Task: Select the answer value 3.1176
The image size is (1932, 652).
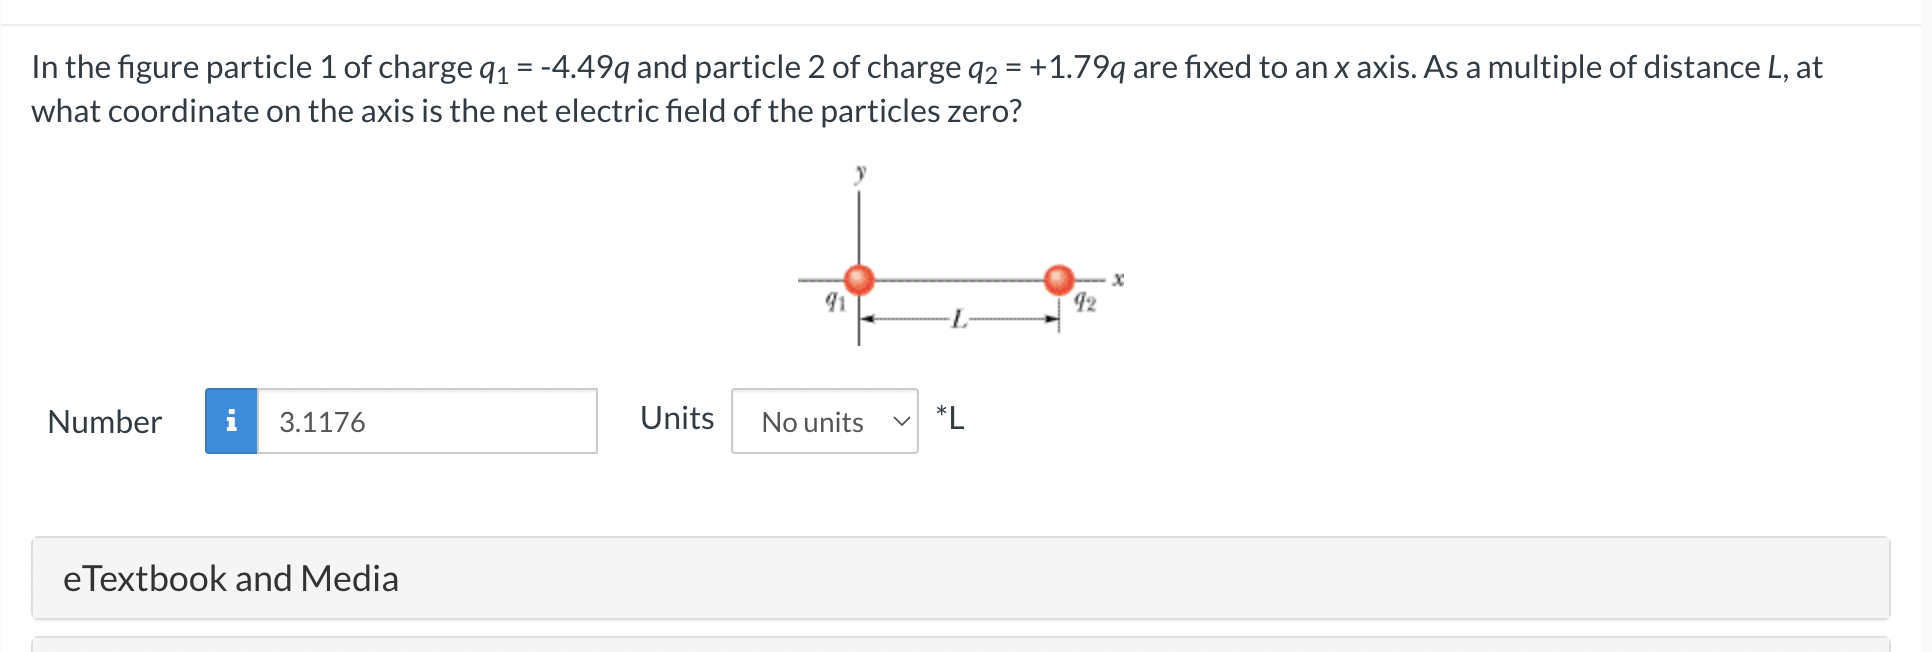Action: pyautogui.click(x=321, y=421)
